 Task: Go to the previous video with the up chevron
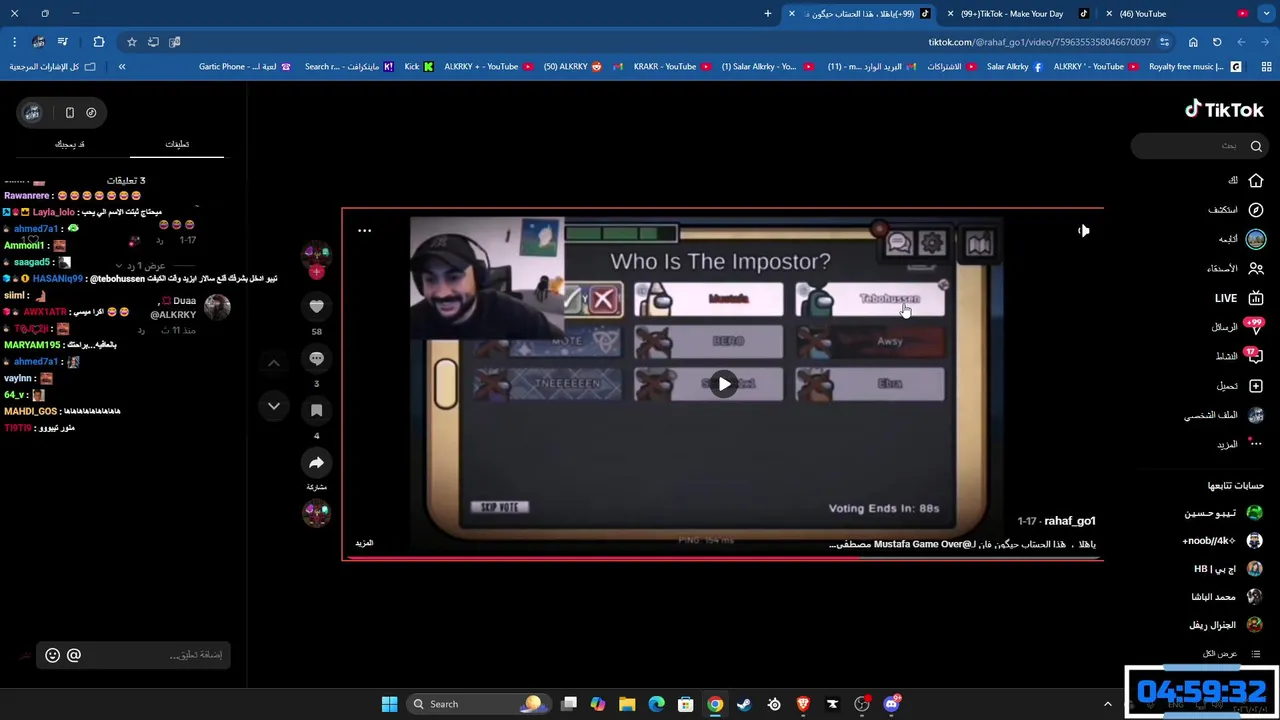(x=273, y=363)
